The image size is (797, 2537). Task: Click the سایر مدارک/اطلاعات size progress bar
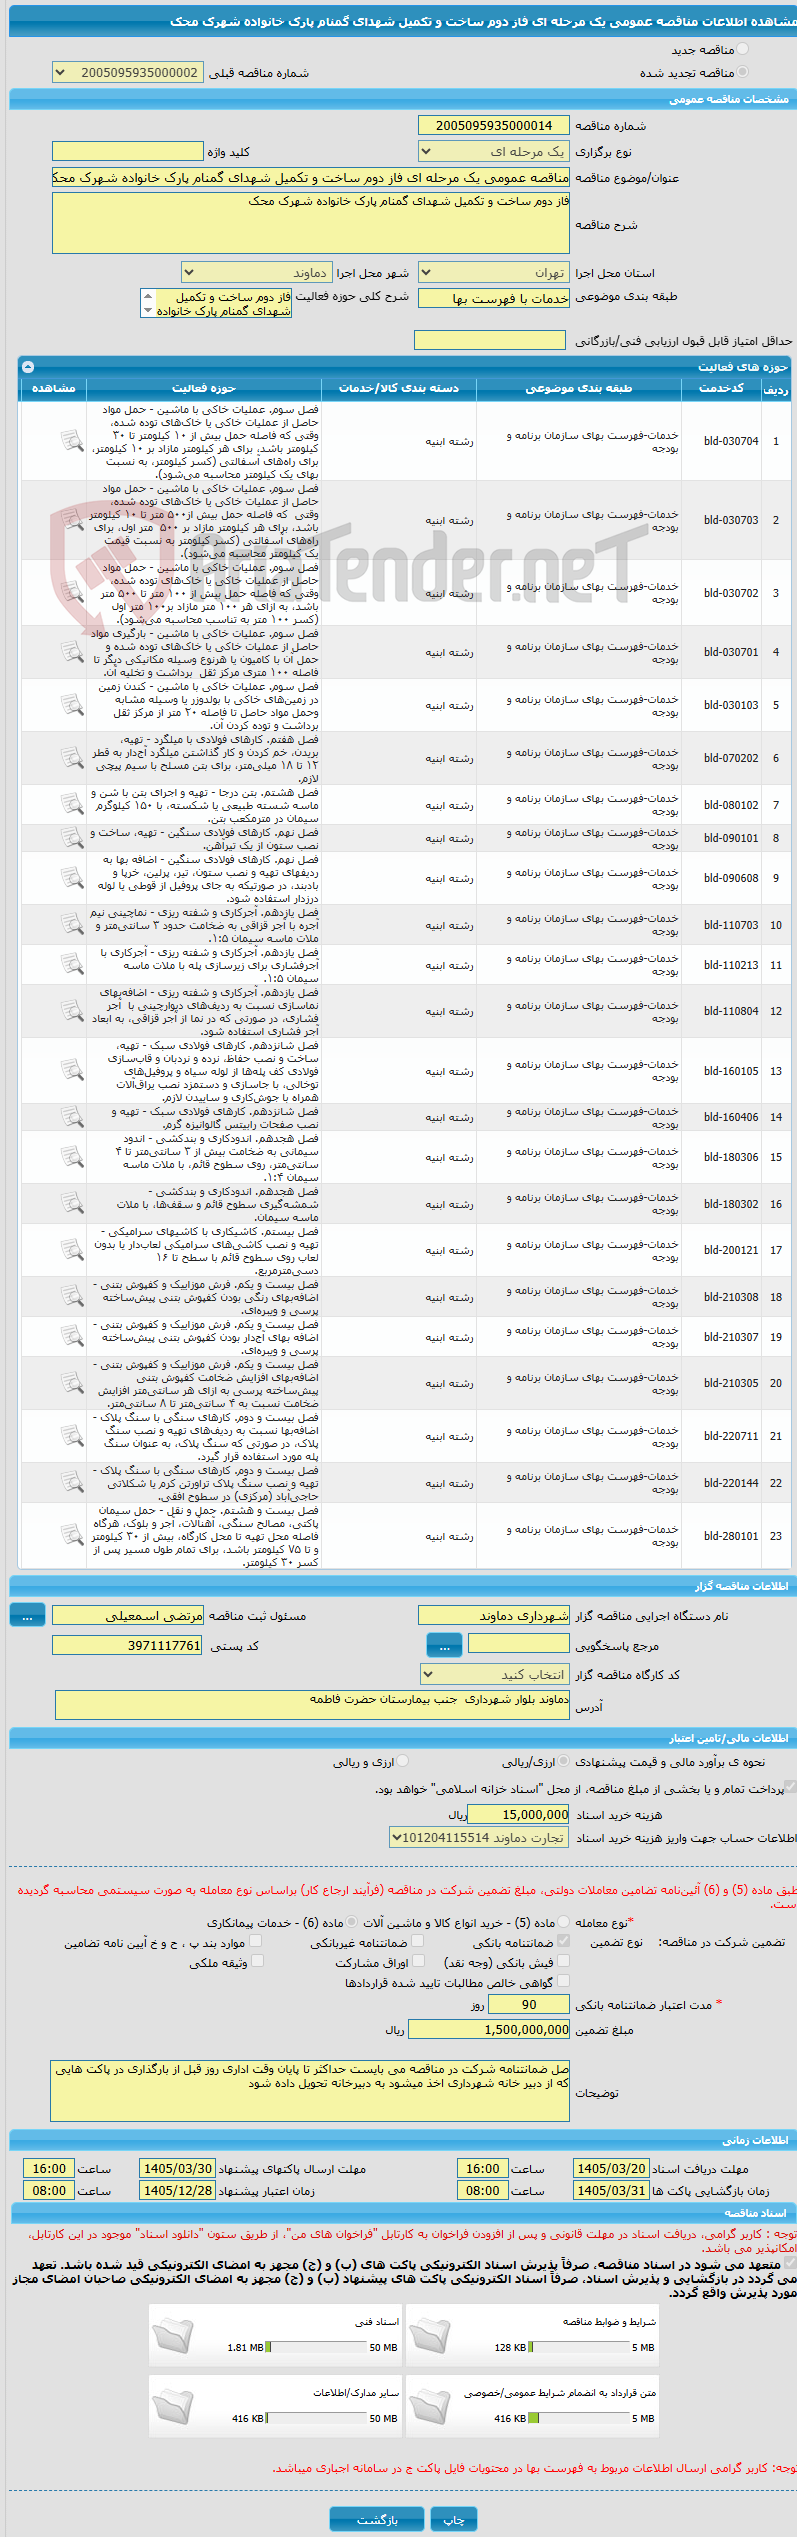point(317,2418)
